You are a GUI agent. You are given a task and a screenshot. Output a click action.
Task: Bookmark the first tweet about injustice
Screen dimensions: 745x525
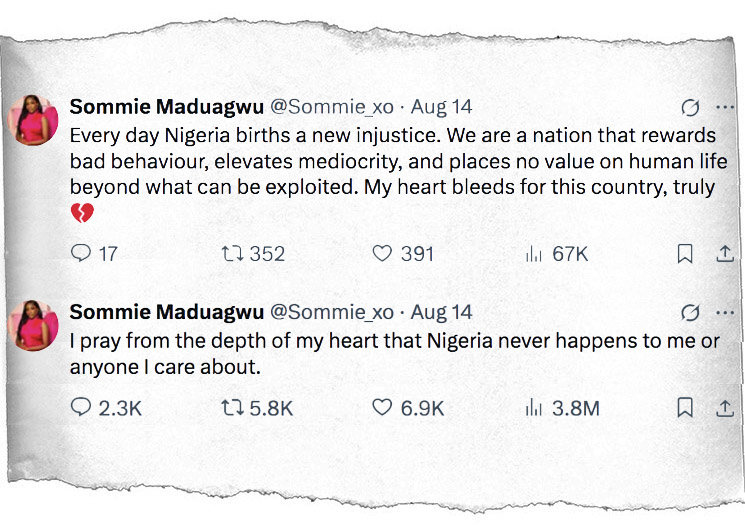(x=685, y=254)
